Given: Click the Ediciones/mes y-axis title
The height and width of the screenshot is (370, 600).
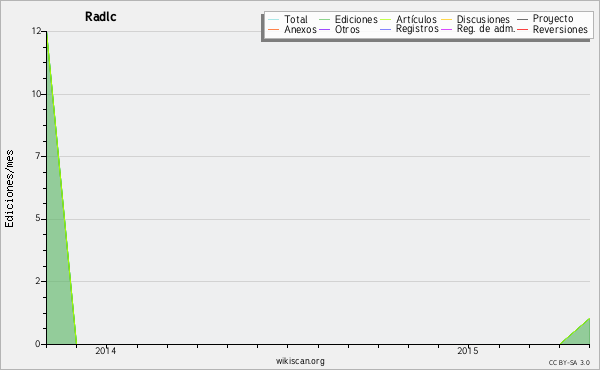Looking at the screenshot, I should click(x=9, y=189).
